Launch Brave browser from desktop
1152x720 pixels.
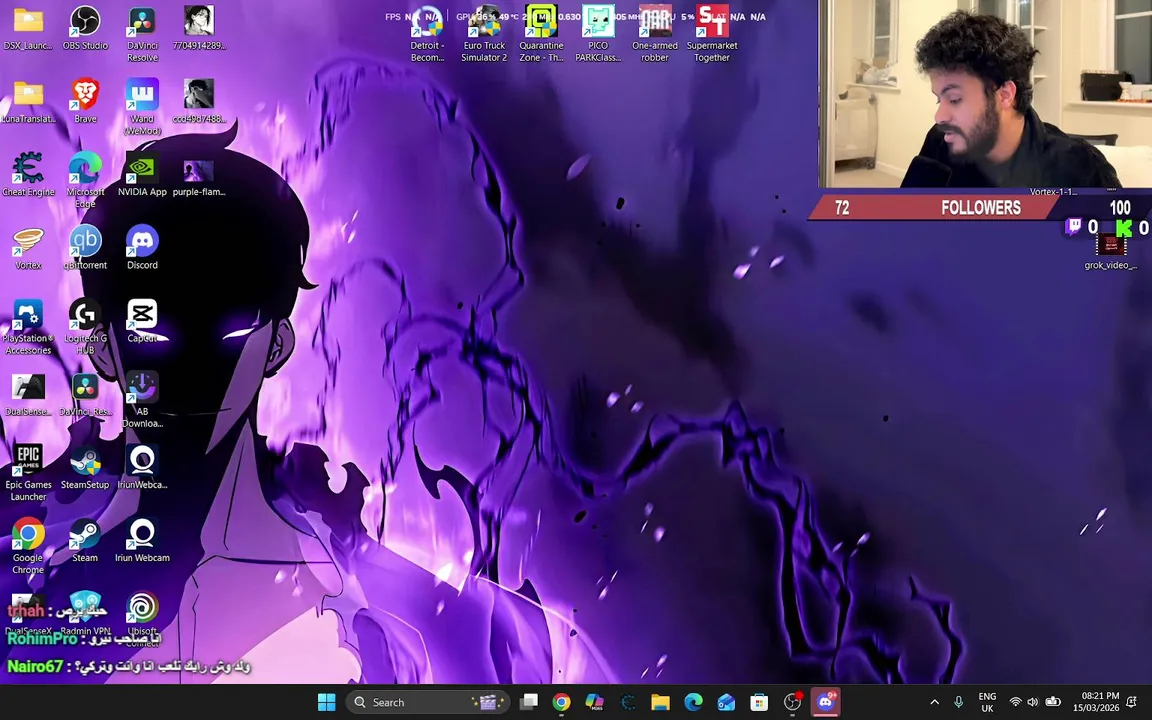click(85, 102)
